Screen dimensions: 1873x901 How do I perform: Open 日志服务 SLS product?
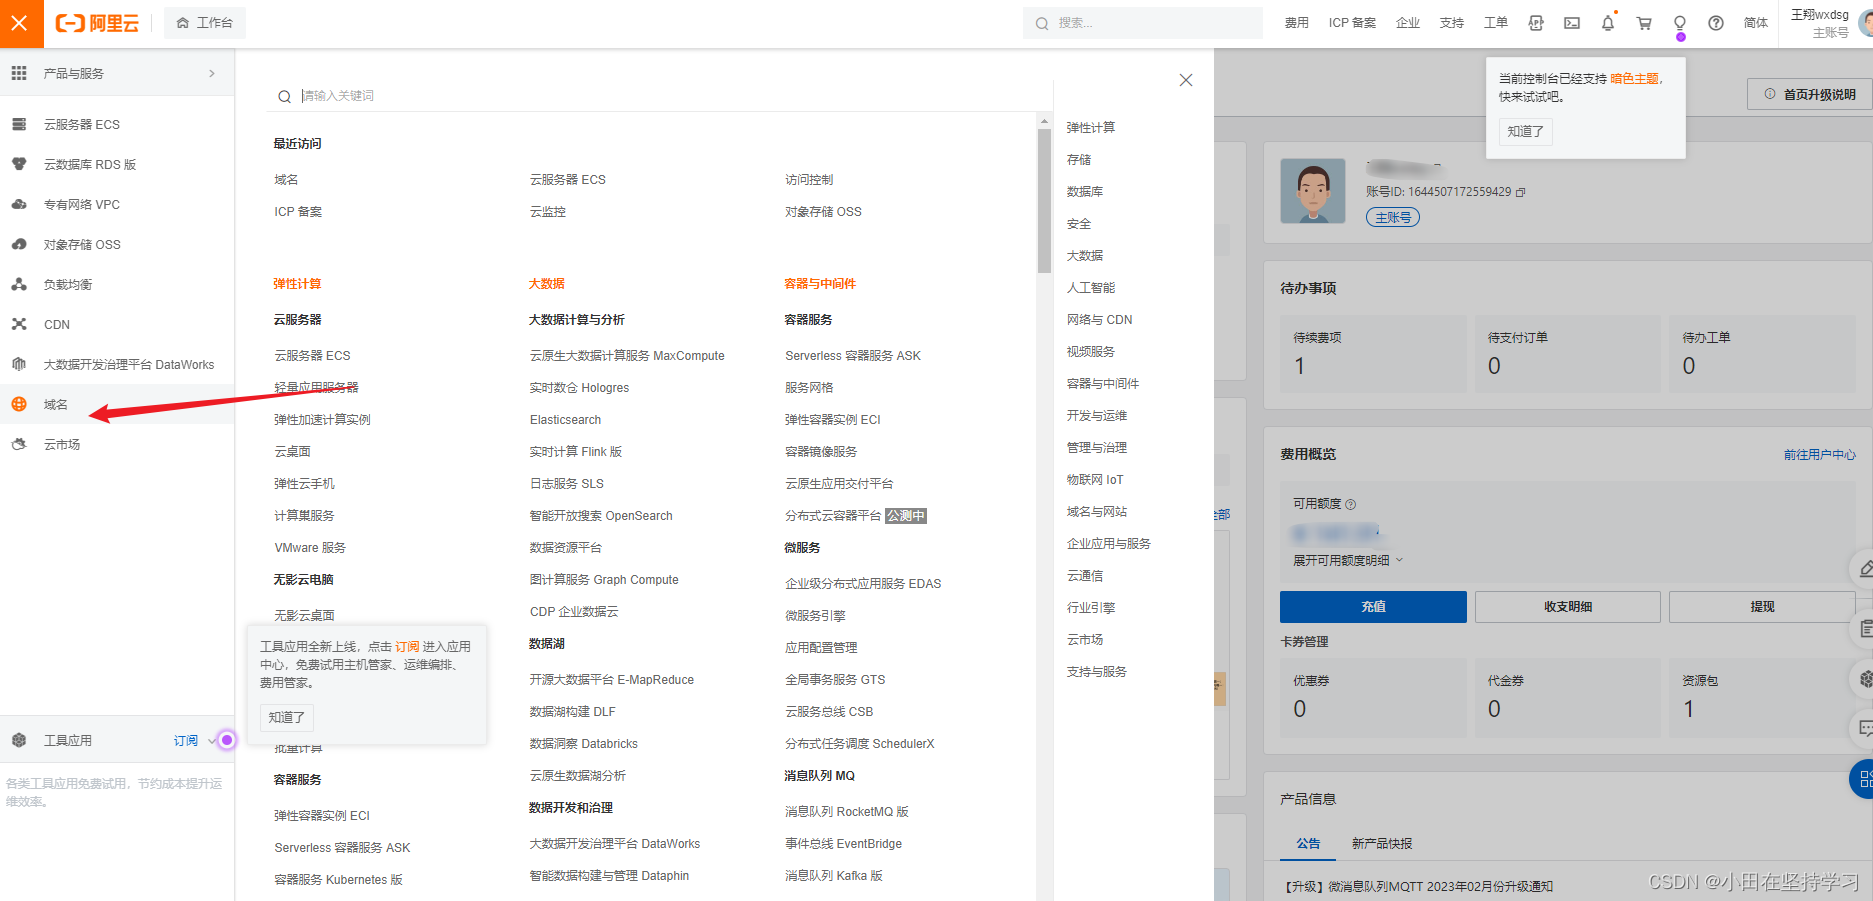[567, 484]
